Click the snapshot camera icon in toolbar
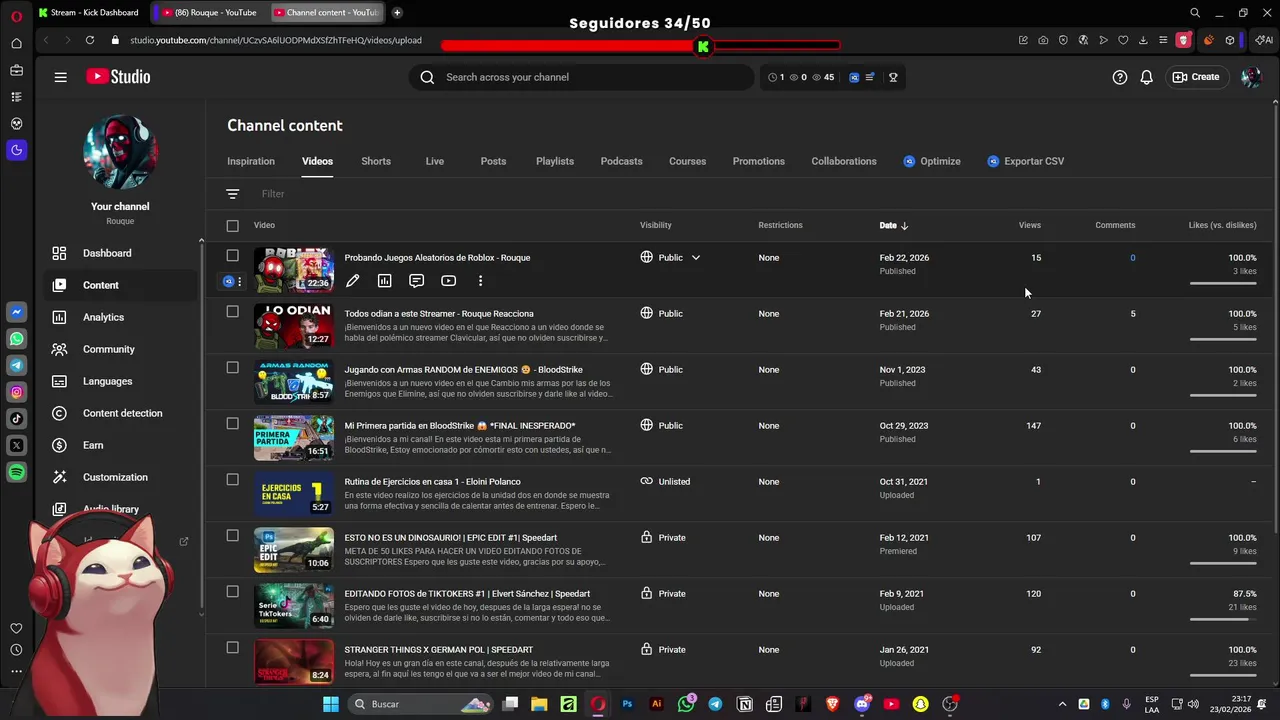 1043,40
